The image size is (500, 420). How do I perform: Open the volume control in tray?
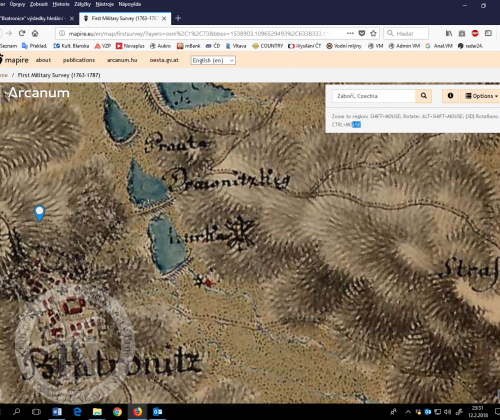click(x=448, y=412)
